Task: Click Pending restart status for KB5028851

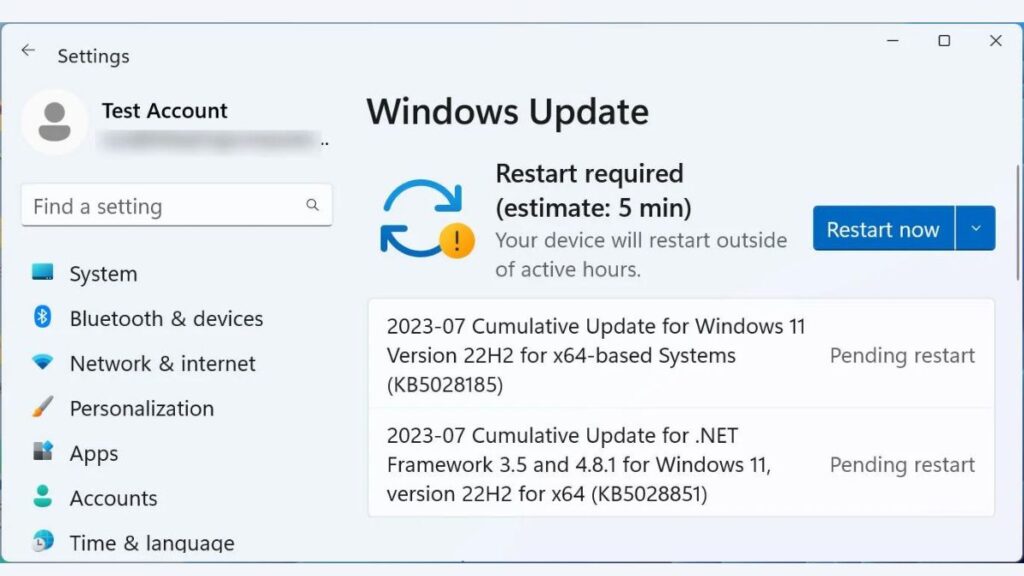Action: tap(902, 464)
